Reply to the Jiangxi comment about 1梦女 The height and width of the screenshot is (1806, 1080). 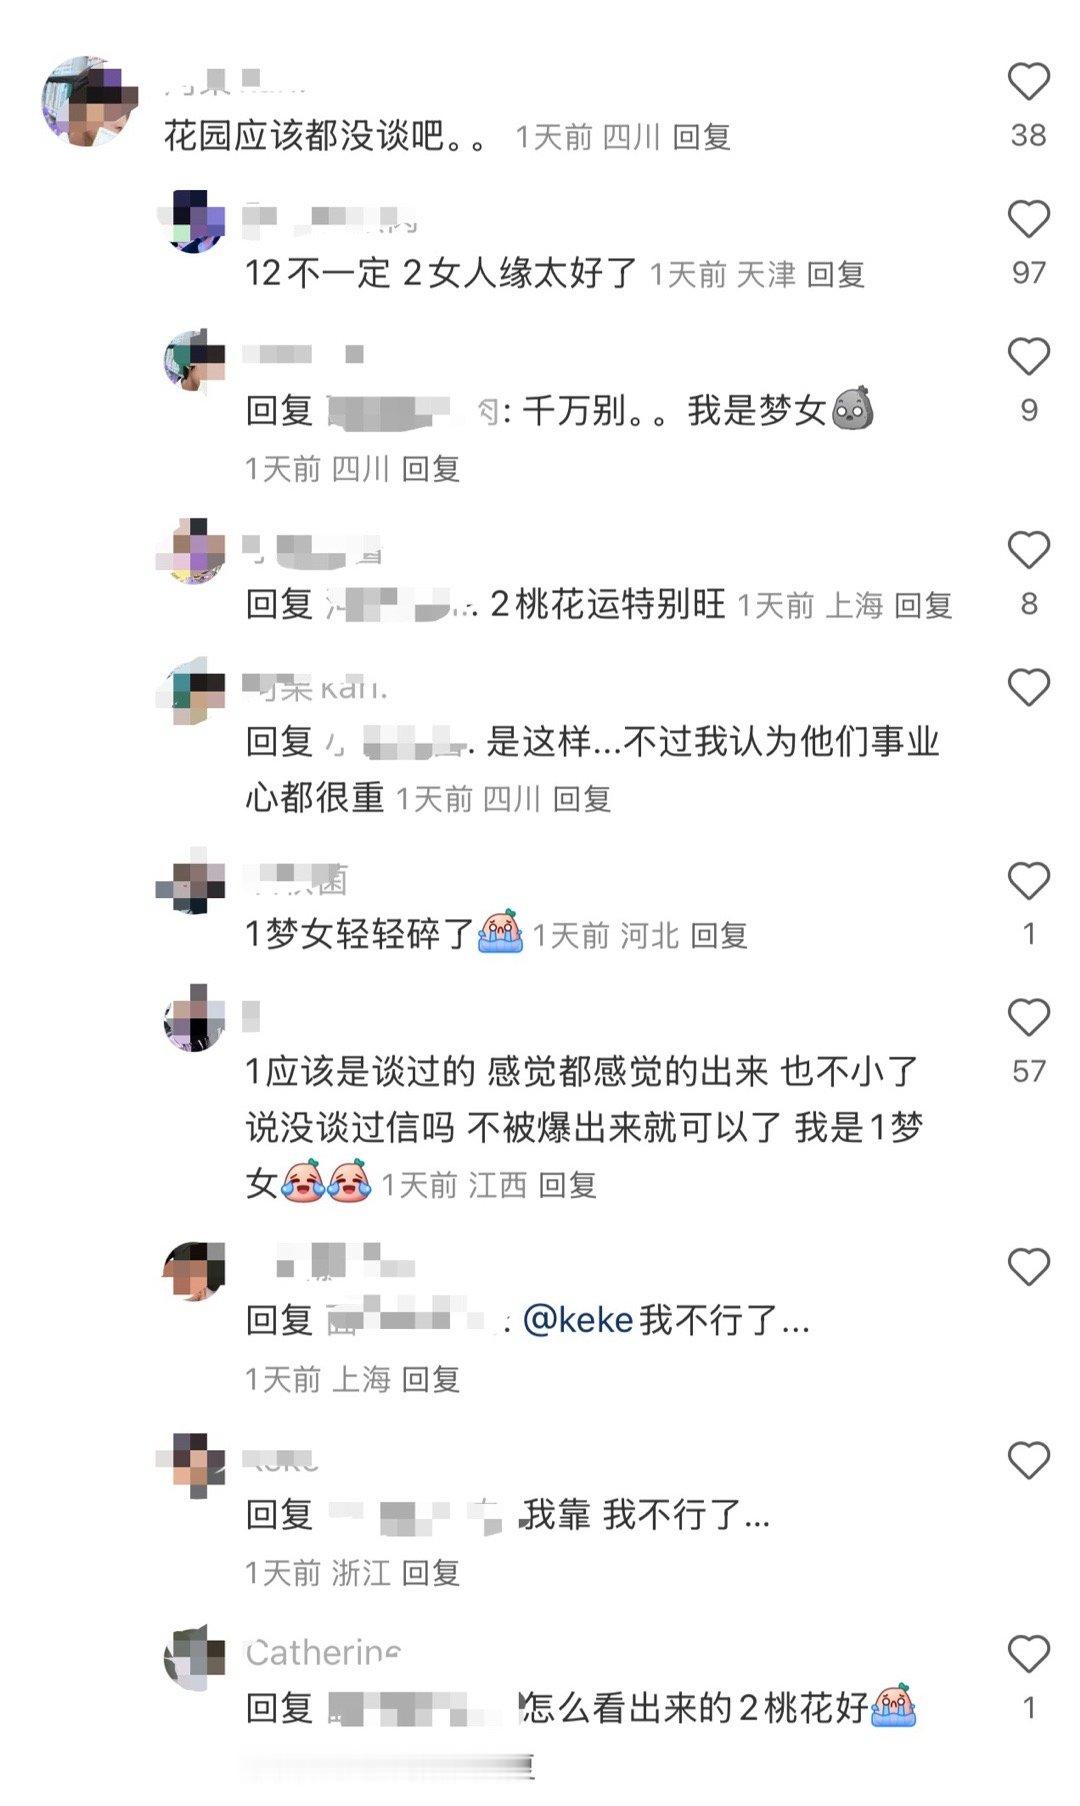(x=567, y=1185)
